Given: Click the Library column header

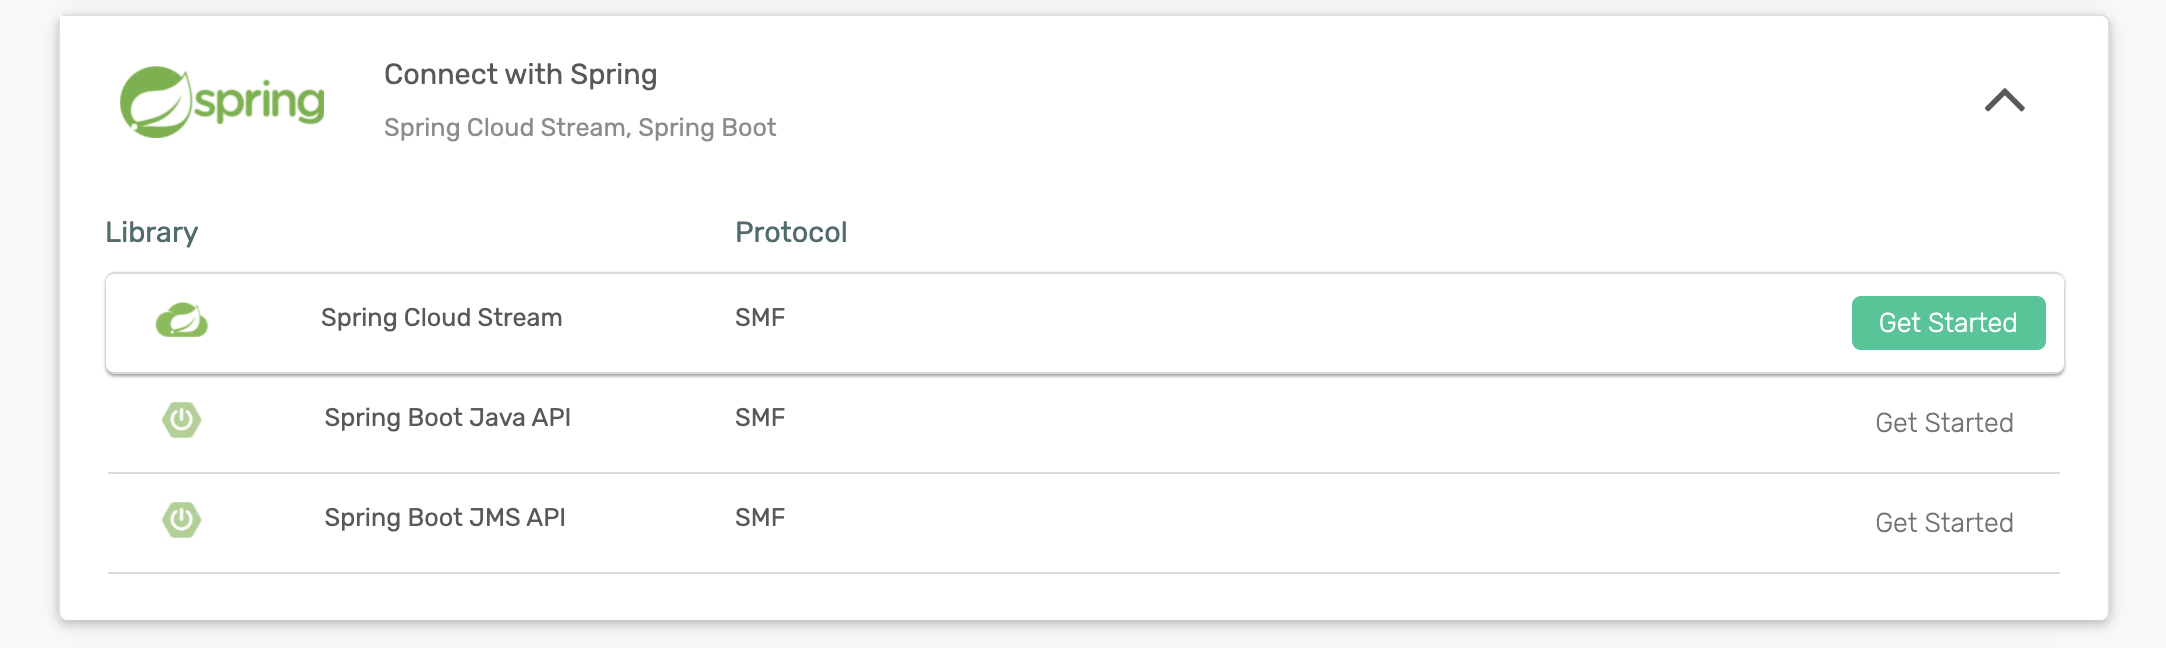Looking at the screenshot, I should click(x=152, y=232).
